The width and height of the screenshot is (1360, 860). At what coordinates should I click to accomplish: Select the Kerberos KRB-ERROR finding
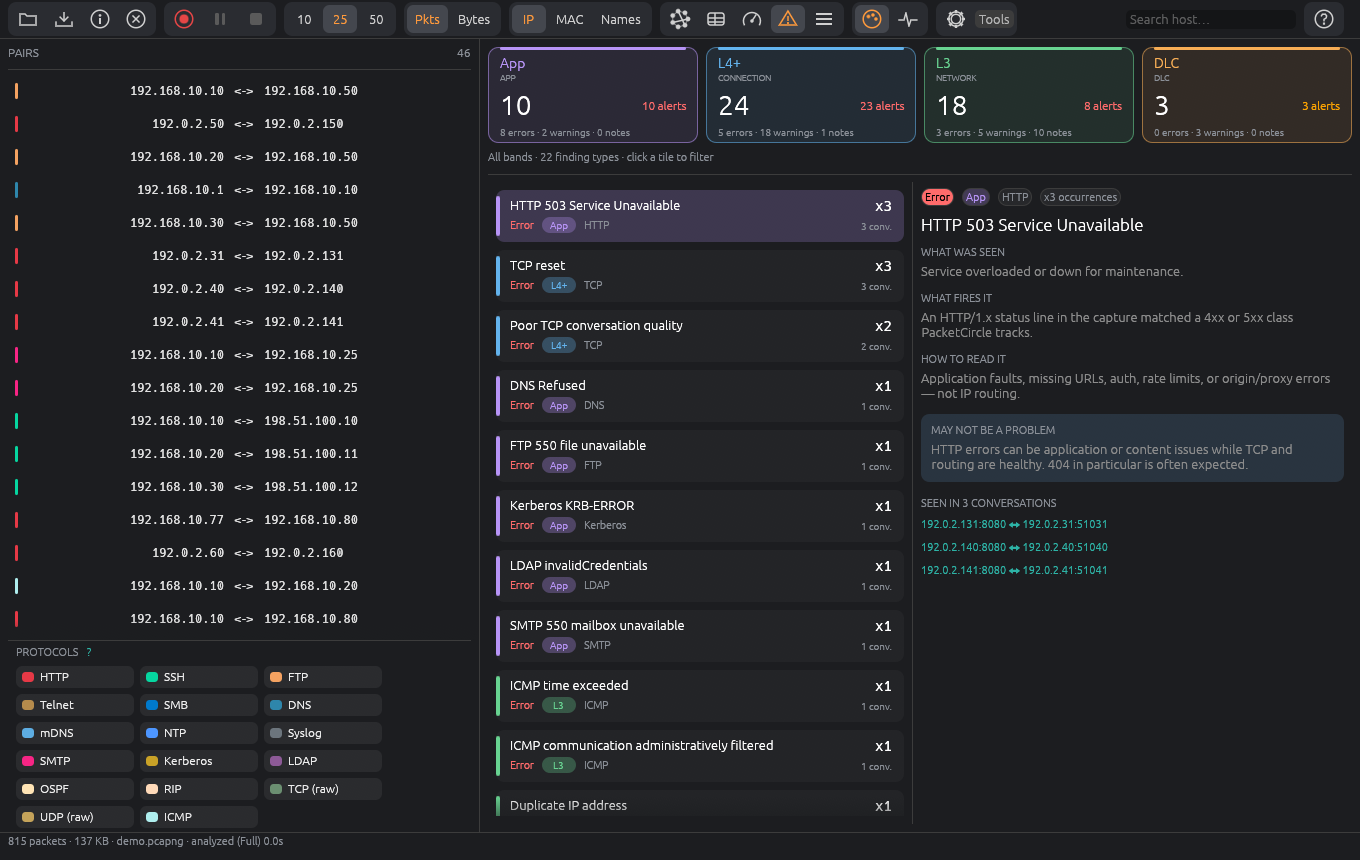(x=700, y=515)
